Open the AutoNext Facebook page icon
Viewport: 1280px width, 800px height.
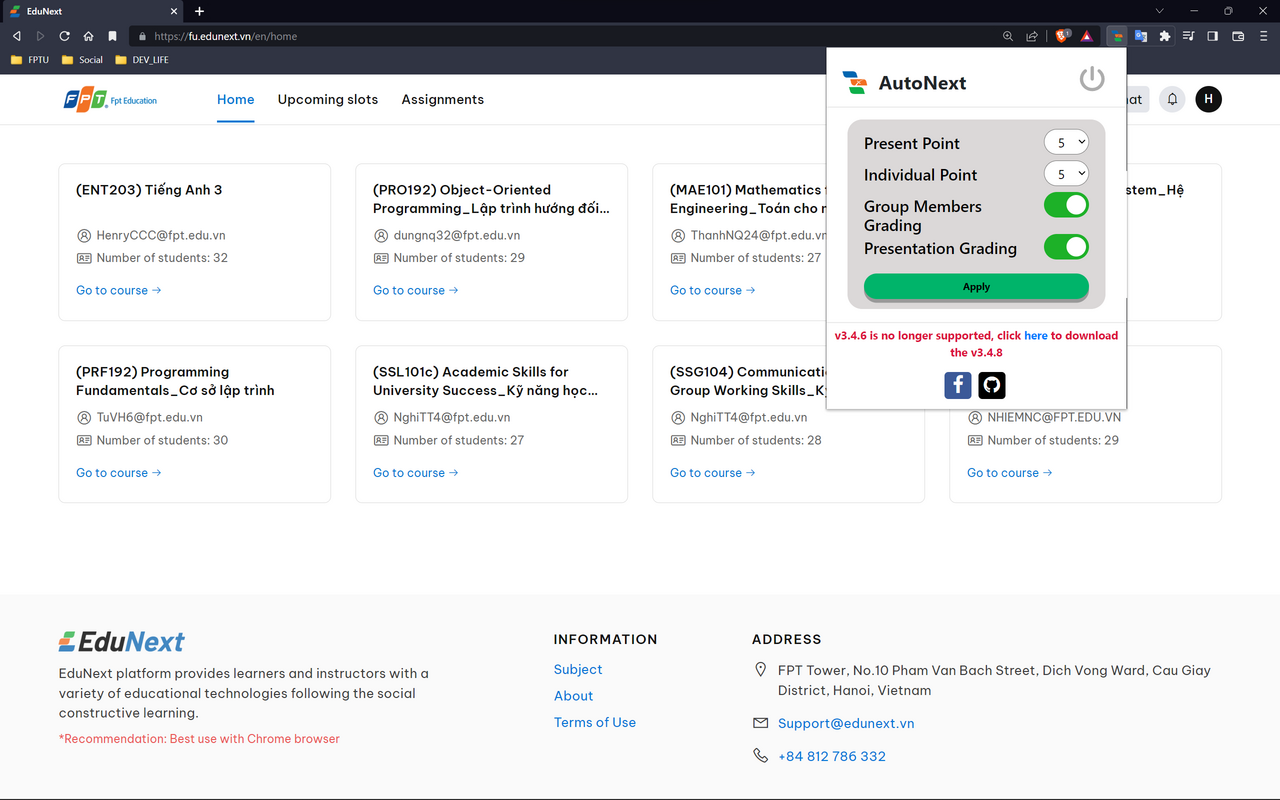click(958, 385)
